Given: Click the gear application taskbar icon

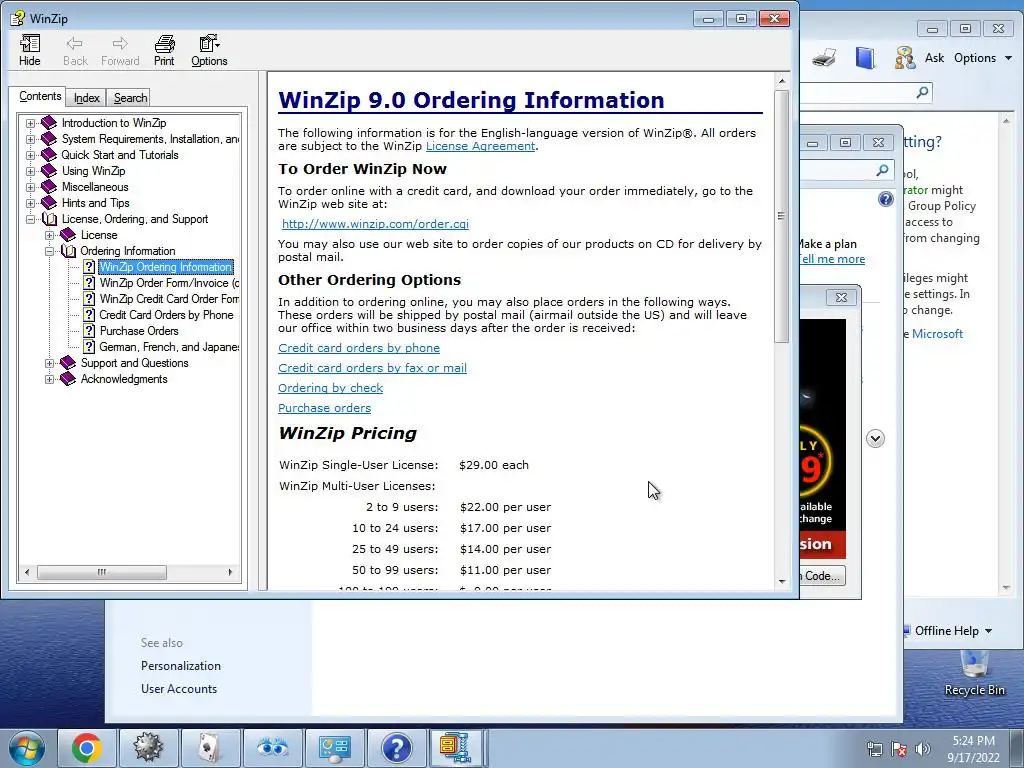Looking at the screenshot, I should coord(148,748).
